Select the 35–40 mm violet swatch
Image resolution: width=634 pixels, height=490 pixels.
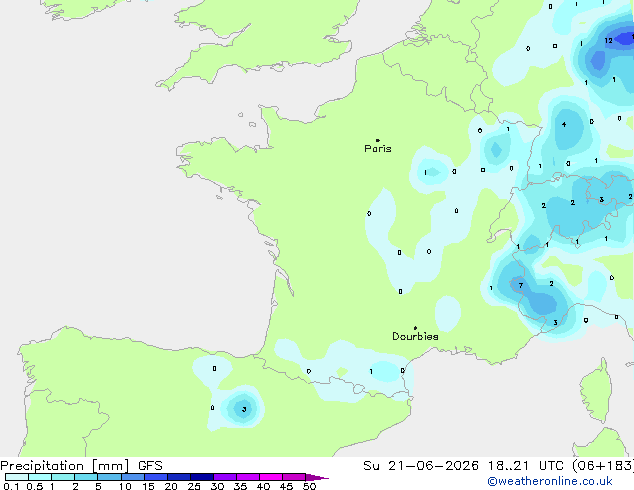(248, 477)
